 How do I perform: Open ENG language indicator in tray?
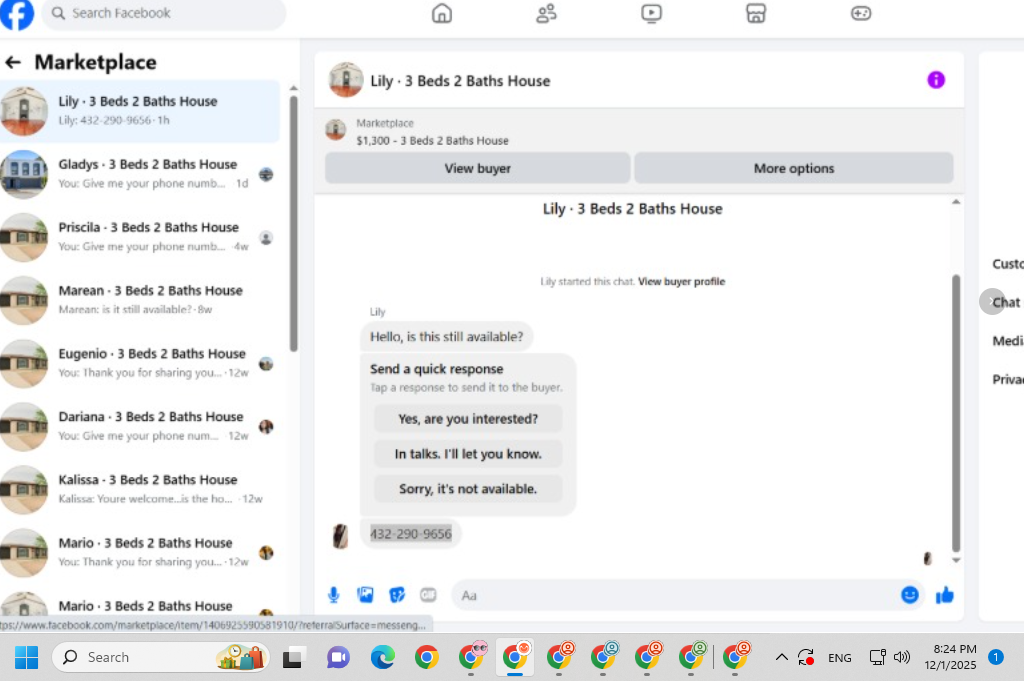(839, 658)
